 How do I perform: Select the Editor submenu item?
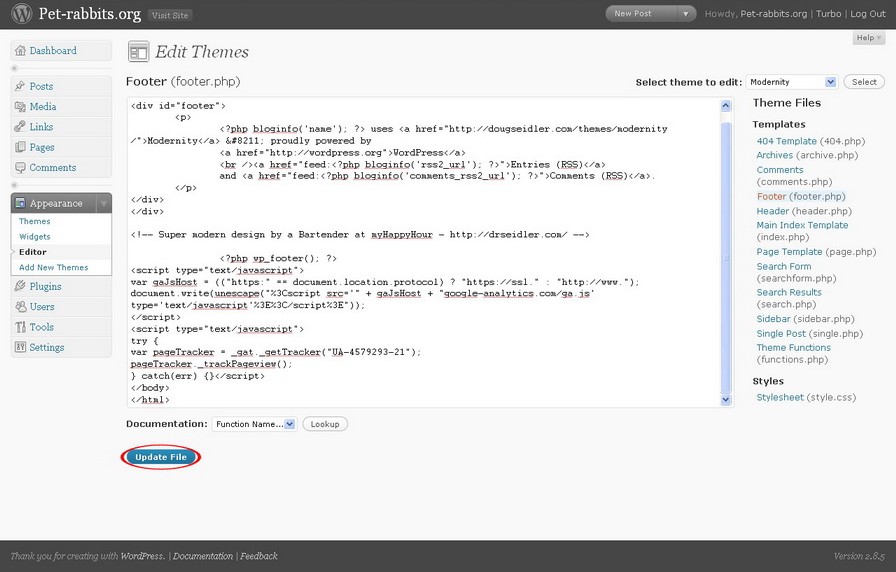click(33, 252)
